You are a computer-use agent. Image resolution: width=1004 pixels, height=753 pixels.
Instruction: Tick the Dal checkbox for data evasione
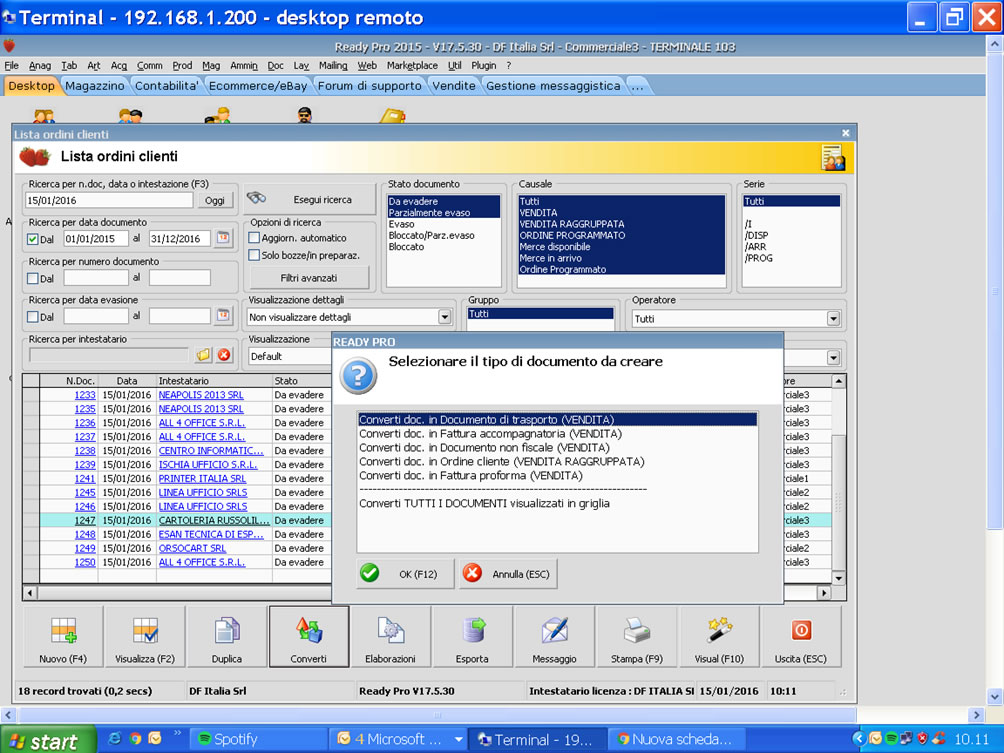coord(33,317)
